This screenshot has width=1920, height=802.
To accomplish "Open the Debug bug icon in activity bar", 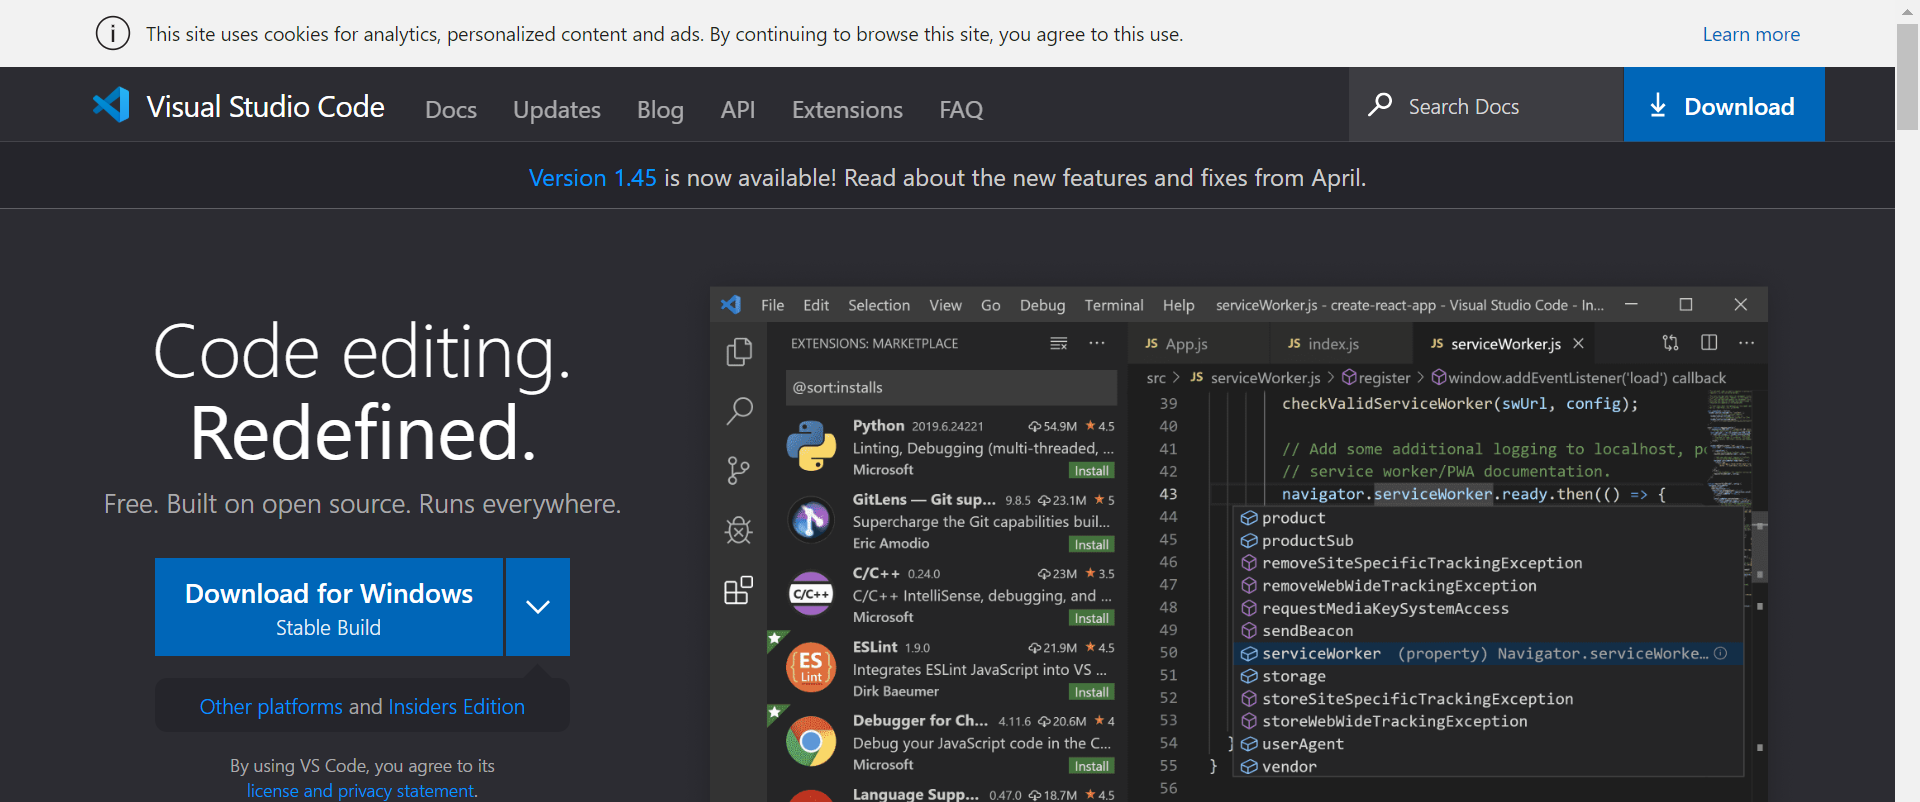I will [739, 530].
